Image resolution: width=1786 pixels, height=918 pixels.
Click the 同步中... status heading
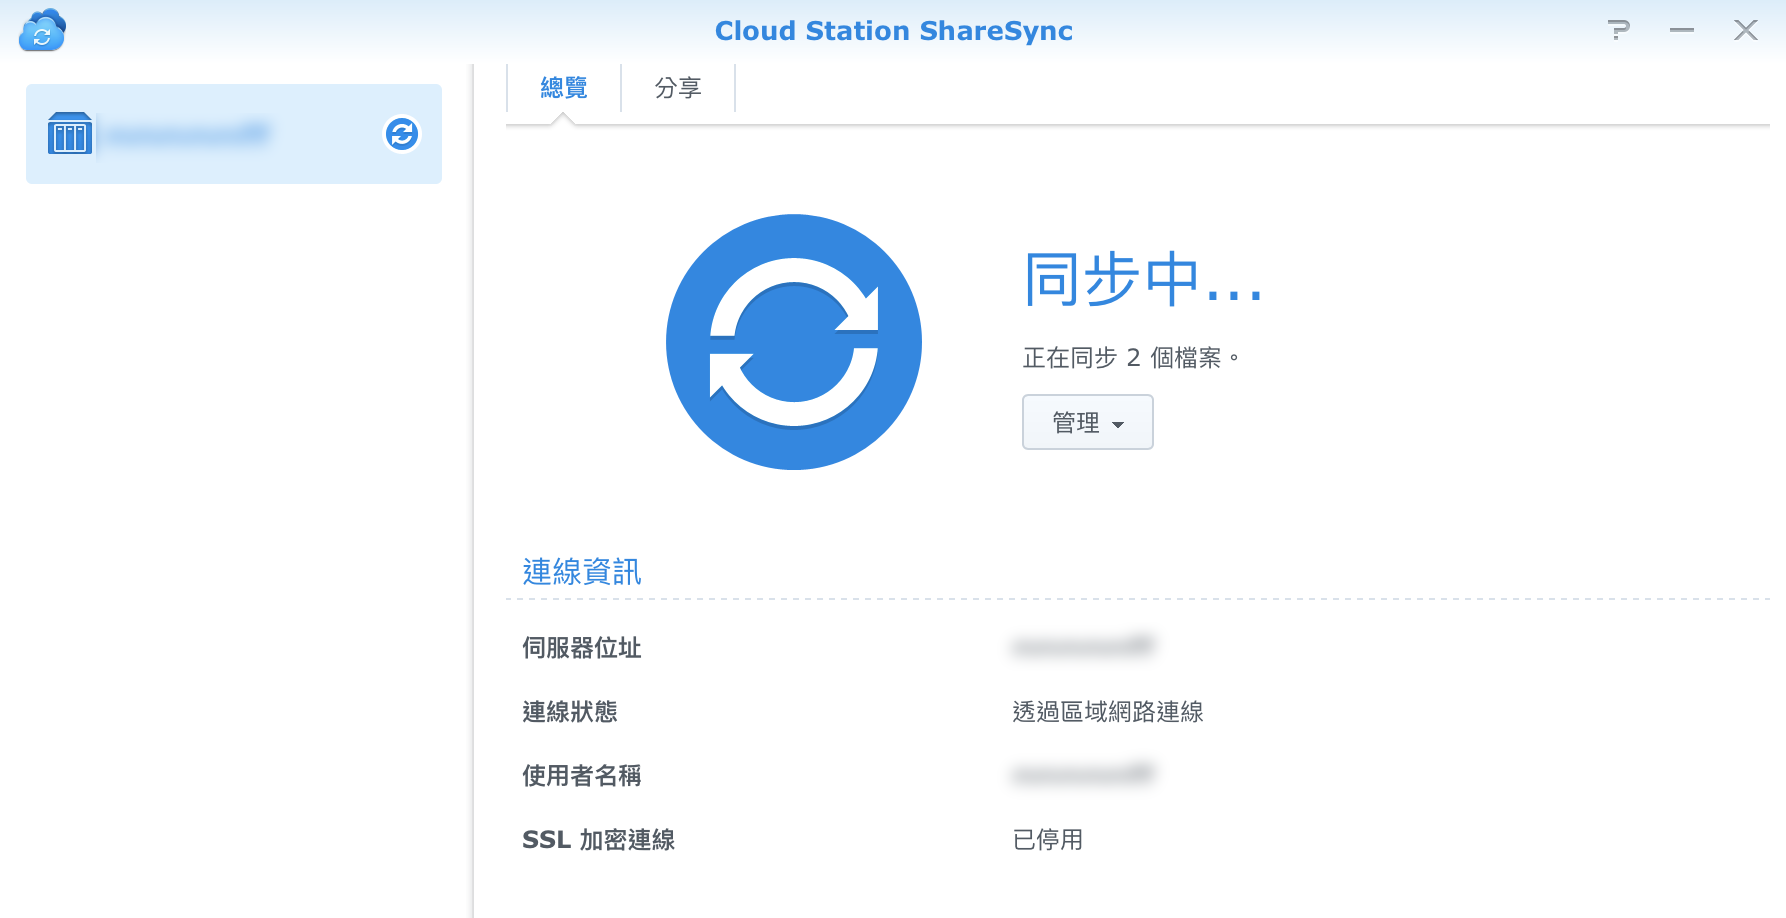click(1143, 280)
